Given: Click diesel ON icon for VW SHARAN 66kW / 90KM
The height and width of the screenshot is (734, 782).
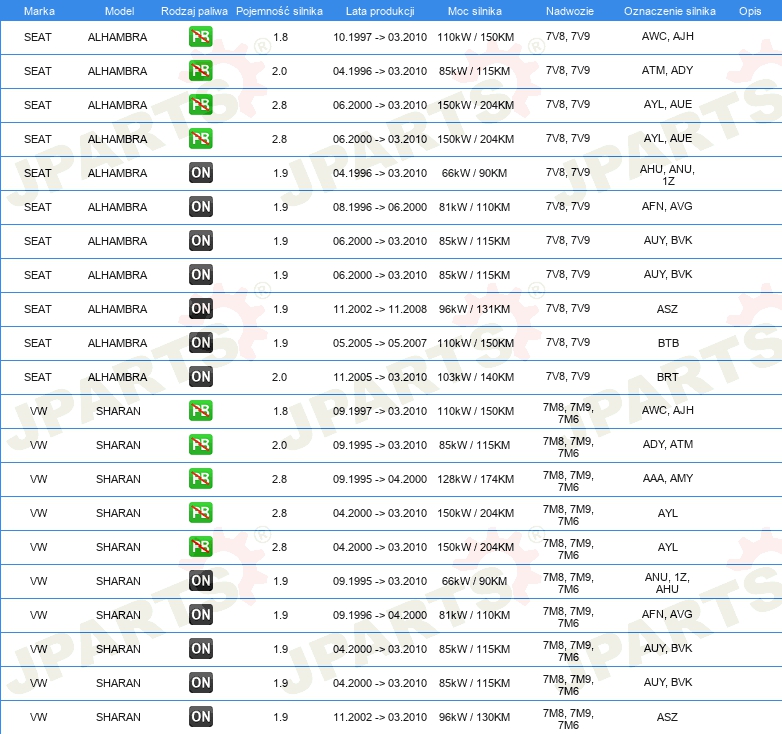Looking at the screenshot, I should pyautogui.click(x=200, y=580).
